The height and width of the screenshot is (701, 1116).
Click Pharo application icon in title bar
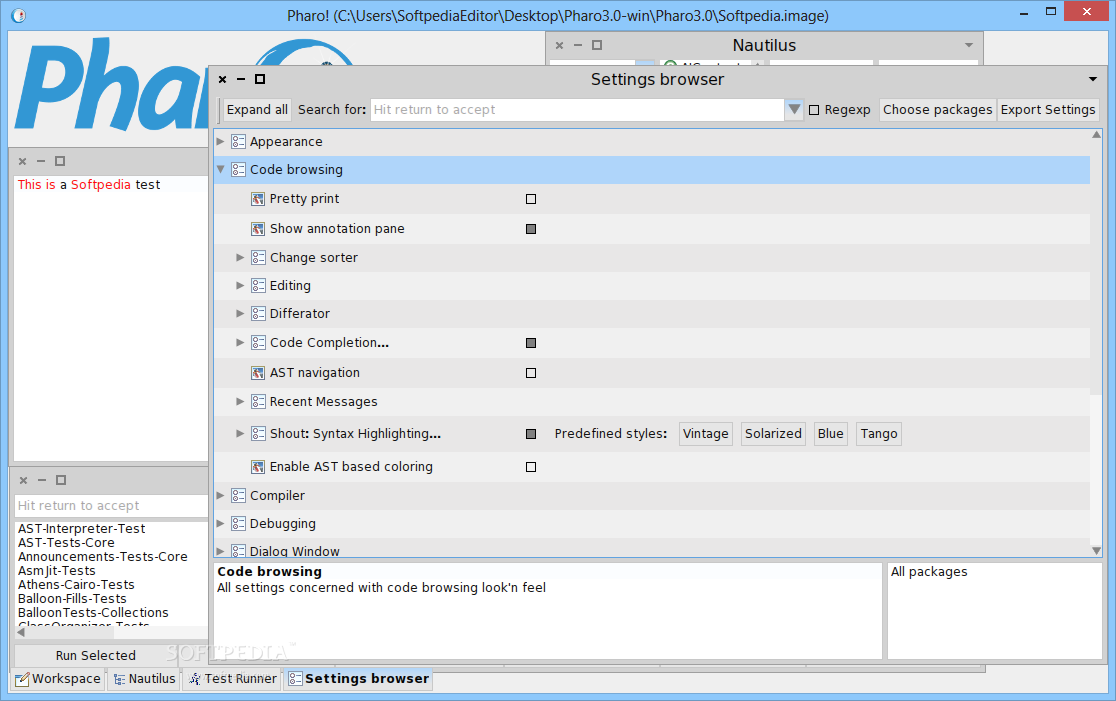[19, 15]
